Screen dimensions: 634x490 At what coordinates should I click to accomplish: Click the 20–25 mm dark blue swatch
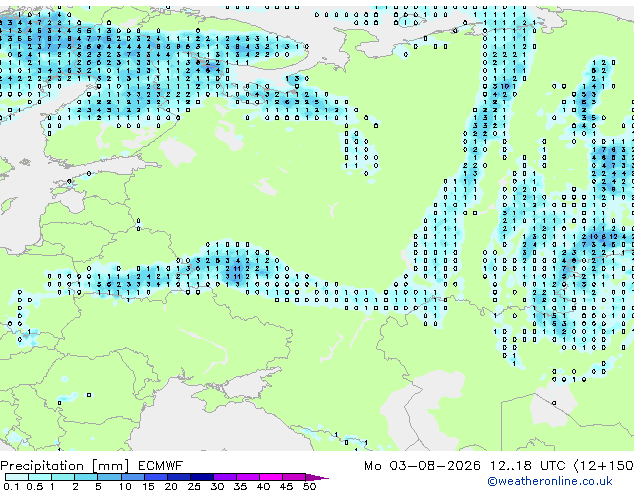(x=179, y=477)
